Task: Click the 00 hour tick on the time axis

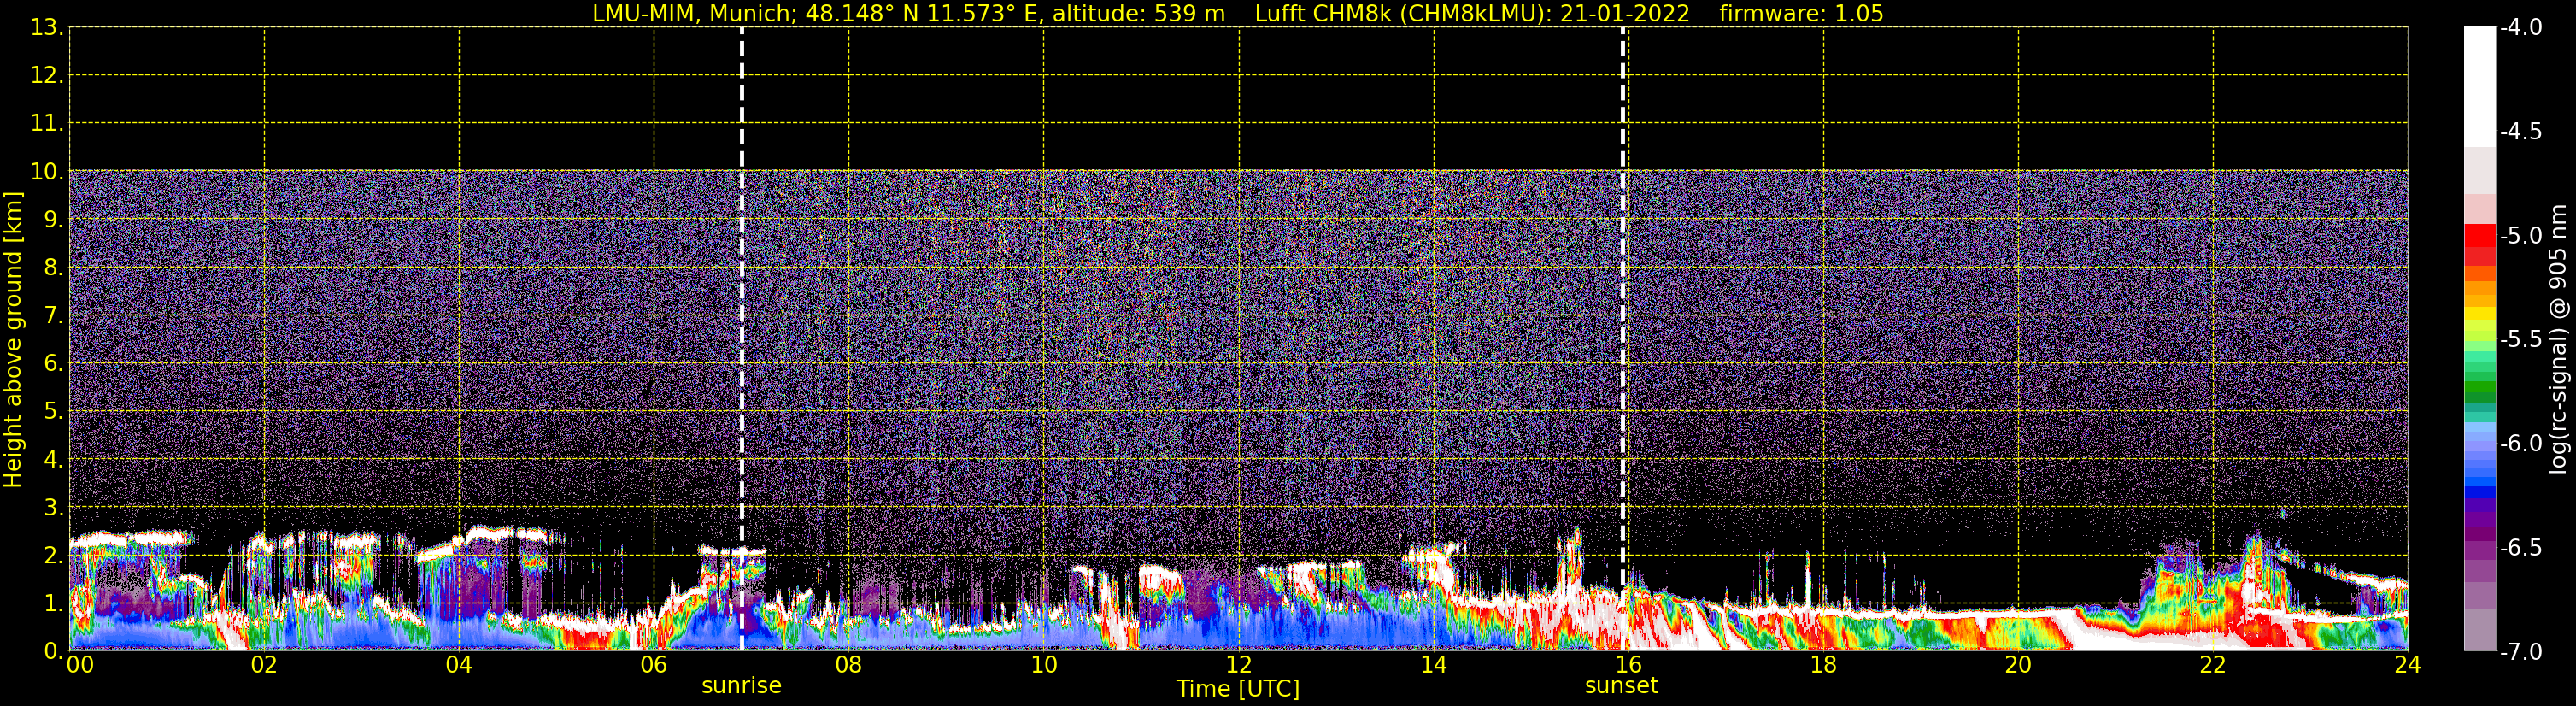Action: (x=79, y=665)
